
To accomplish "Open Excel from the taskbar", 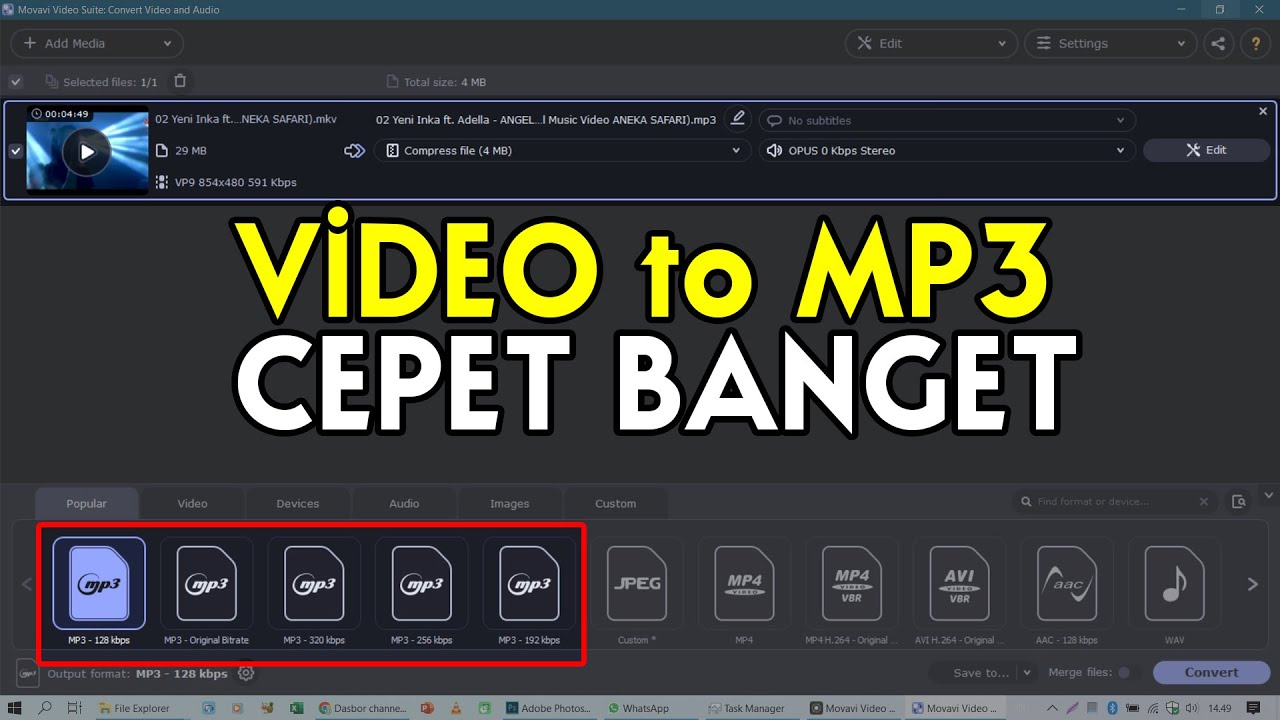I will pos(296,708).
